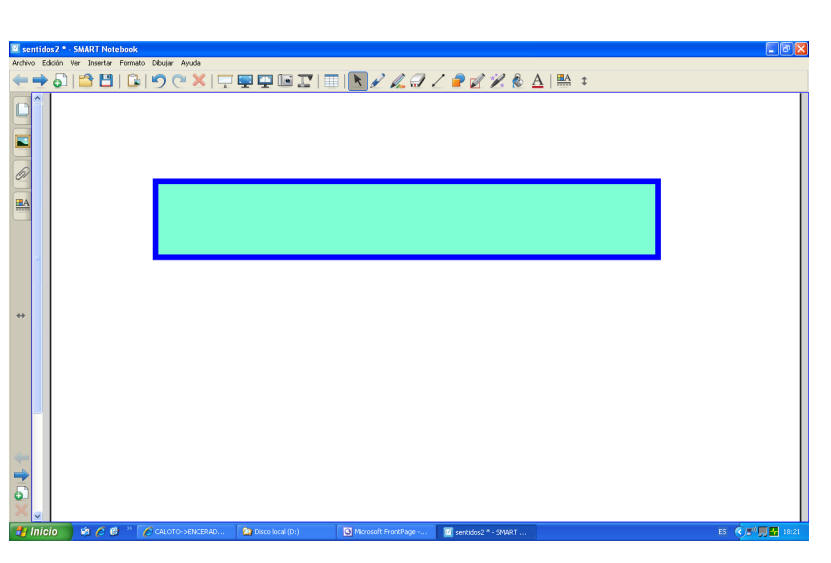Toggle sidebar side with double arrow

(20, 316)
